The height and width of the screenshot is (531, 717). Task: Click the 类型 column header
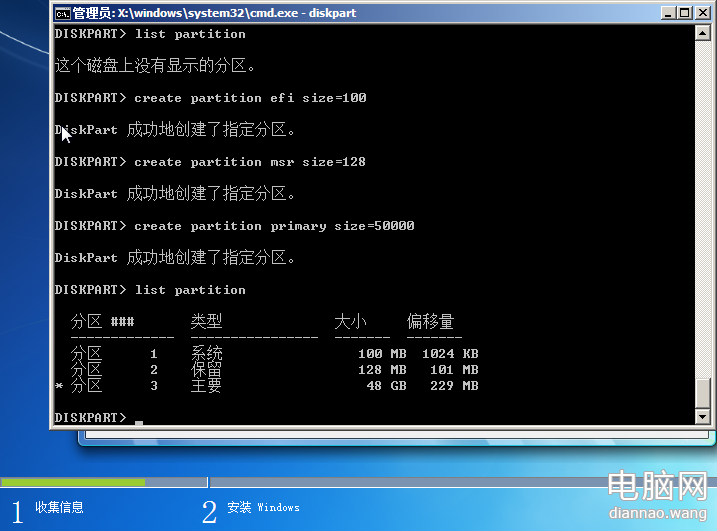coord(206,322)
